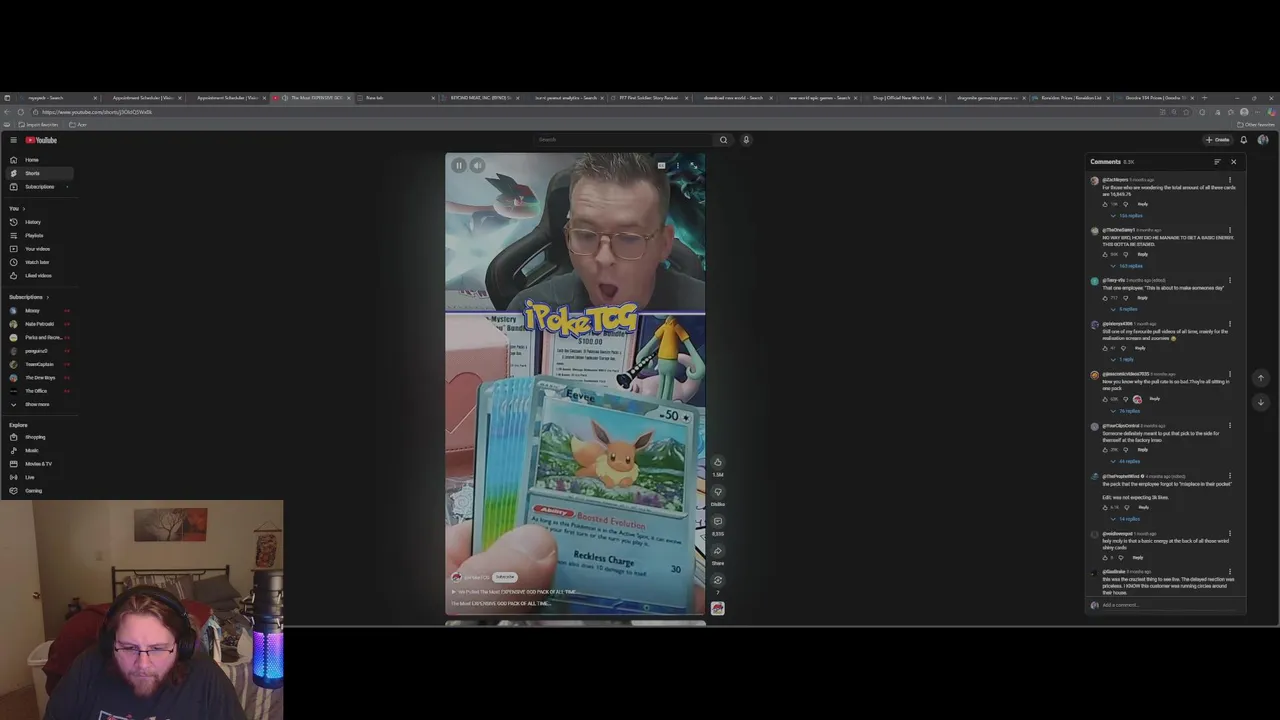Image resolution: width=1280 pixels, height=720 pixels.
Task: Open the Create button
Action: click(x=1218, y=140)
